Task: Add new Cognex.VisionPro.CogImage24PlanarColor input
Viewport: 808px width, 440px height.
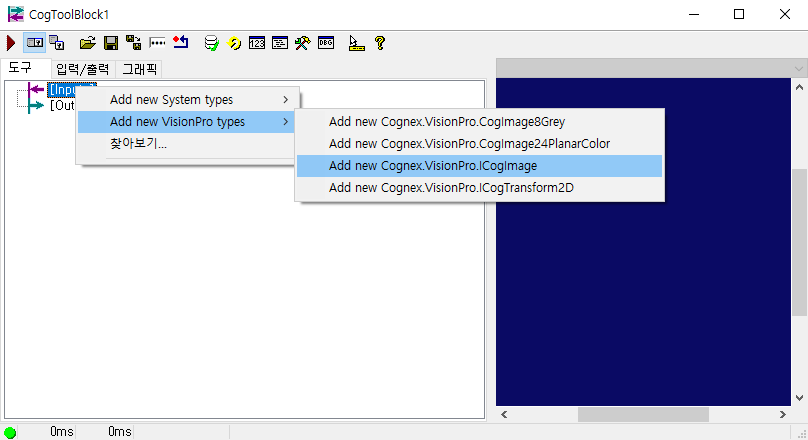Action: click(479, 144)
